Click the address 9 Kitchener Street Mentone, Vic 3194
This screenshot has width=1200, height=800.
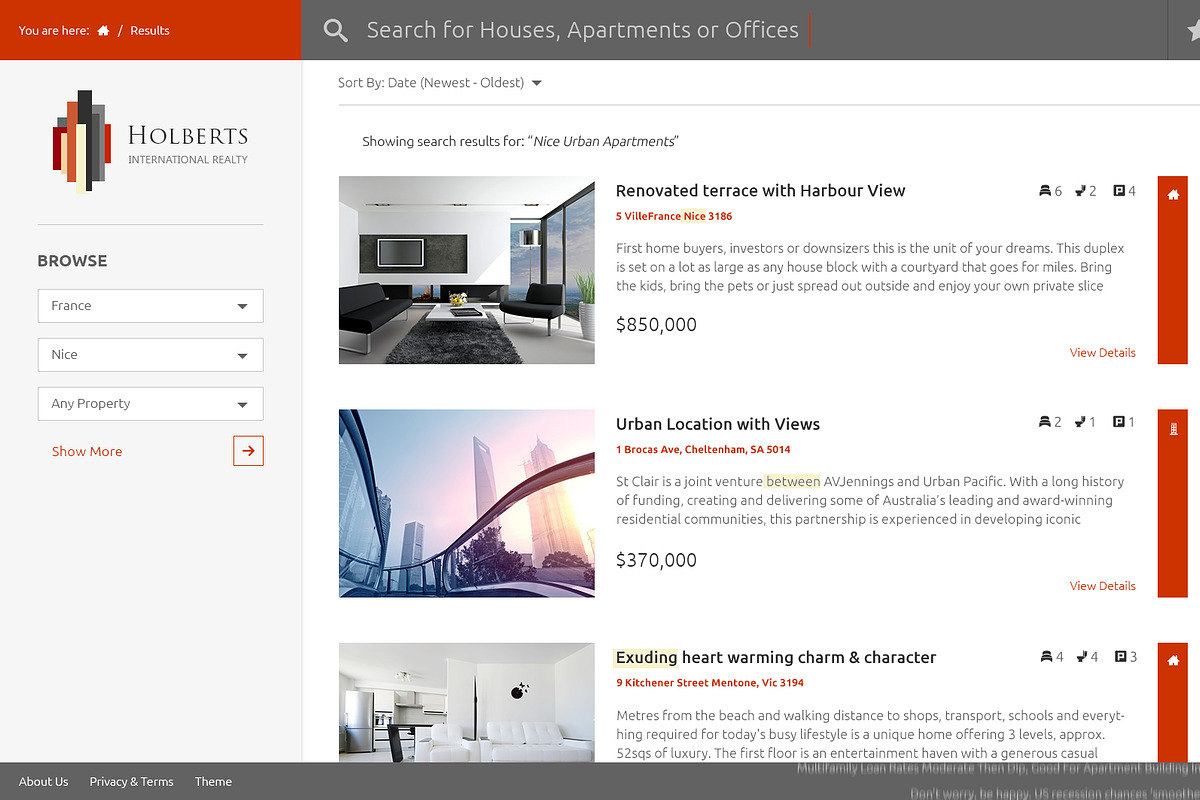point(710,683)
